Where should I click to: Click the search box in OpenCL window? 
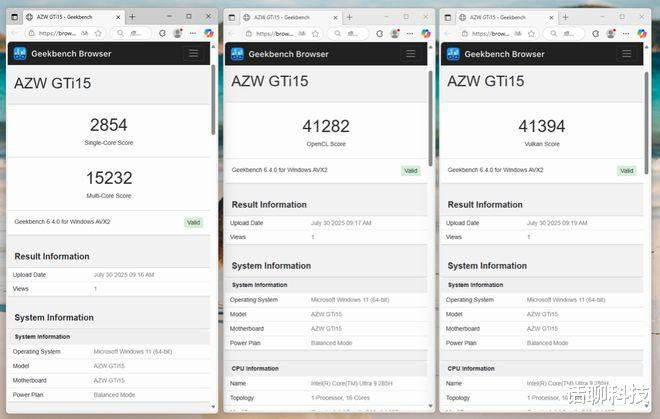click(x=349, y=33)
